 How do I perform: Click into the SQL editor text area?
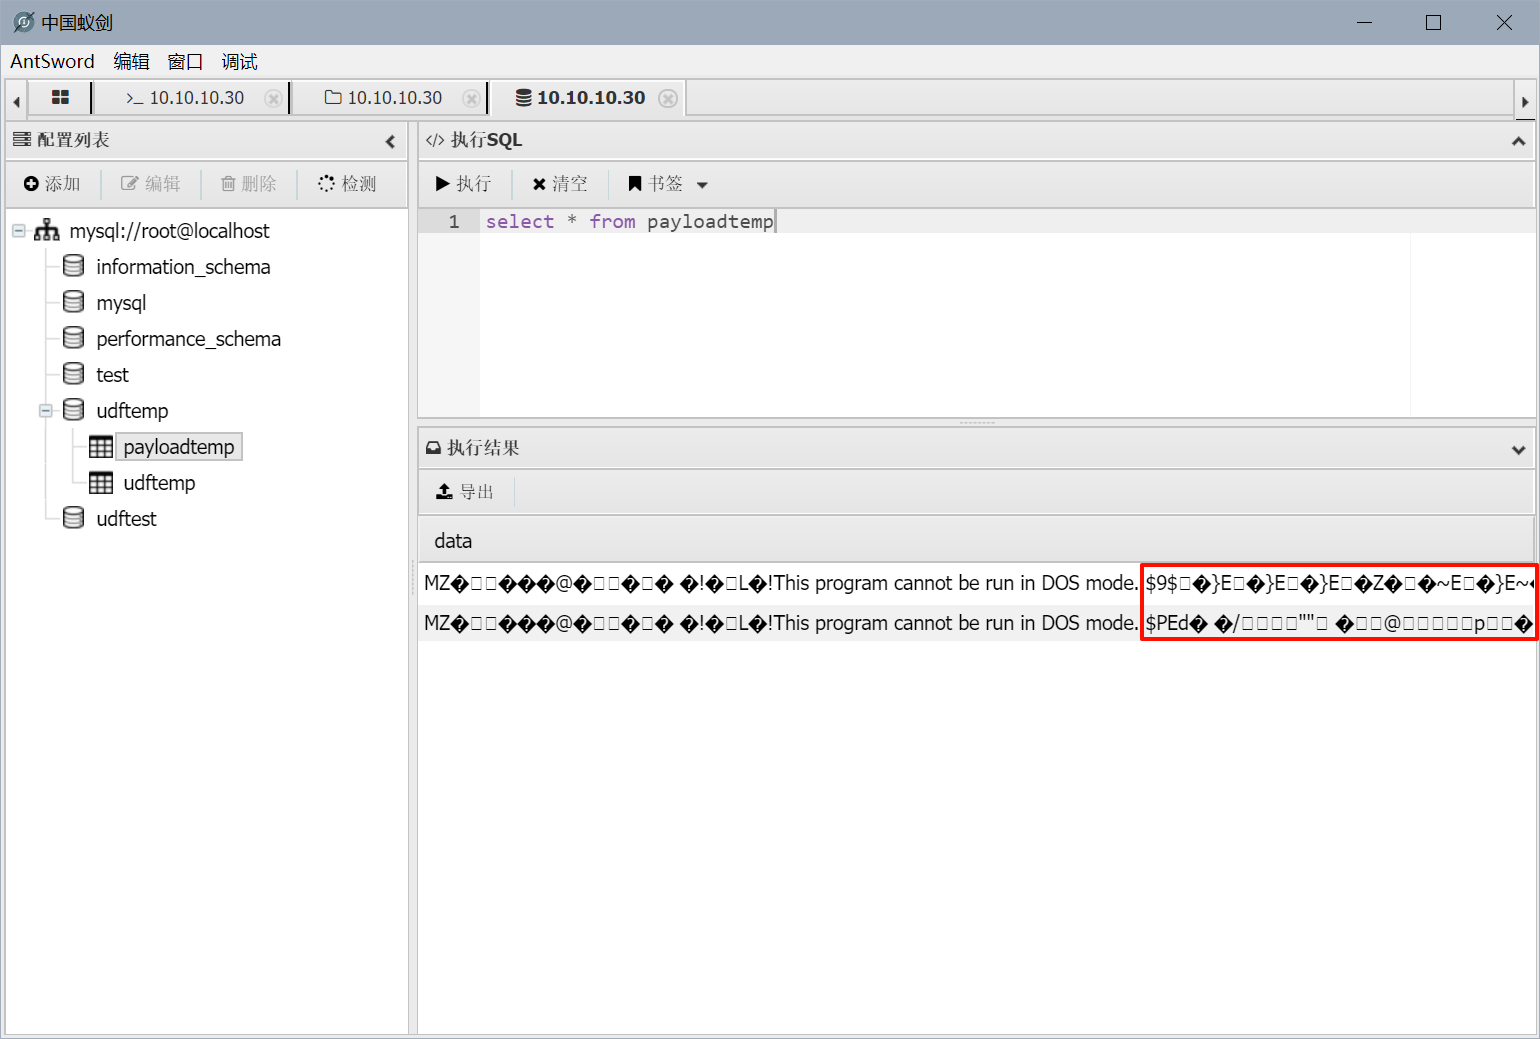(940, 320)
